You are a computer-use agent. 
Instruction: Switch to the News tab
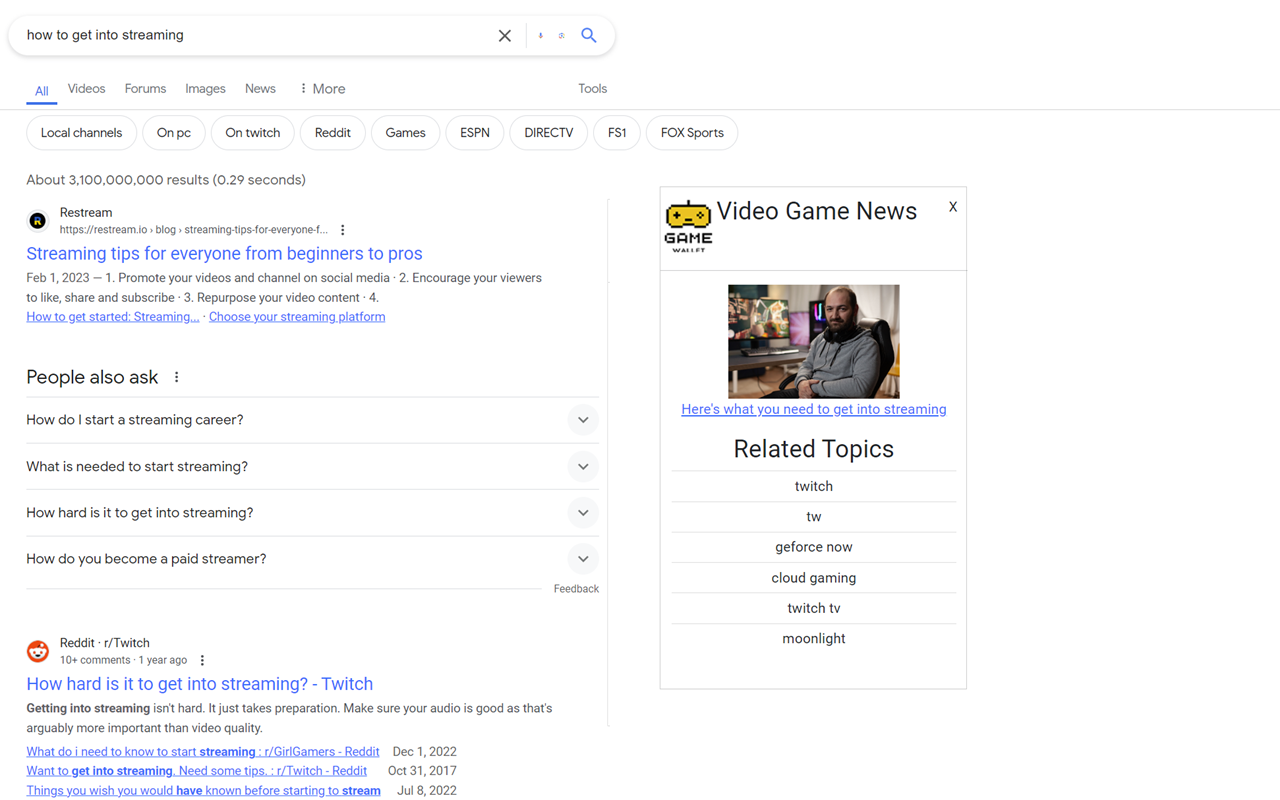coord(260,89)
